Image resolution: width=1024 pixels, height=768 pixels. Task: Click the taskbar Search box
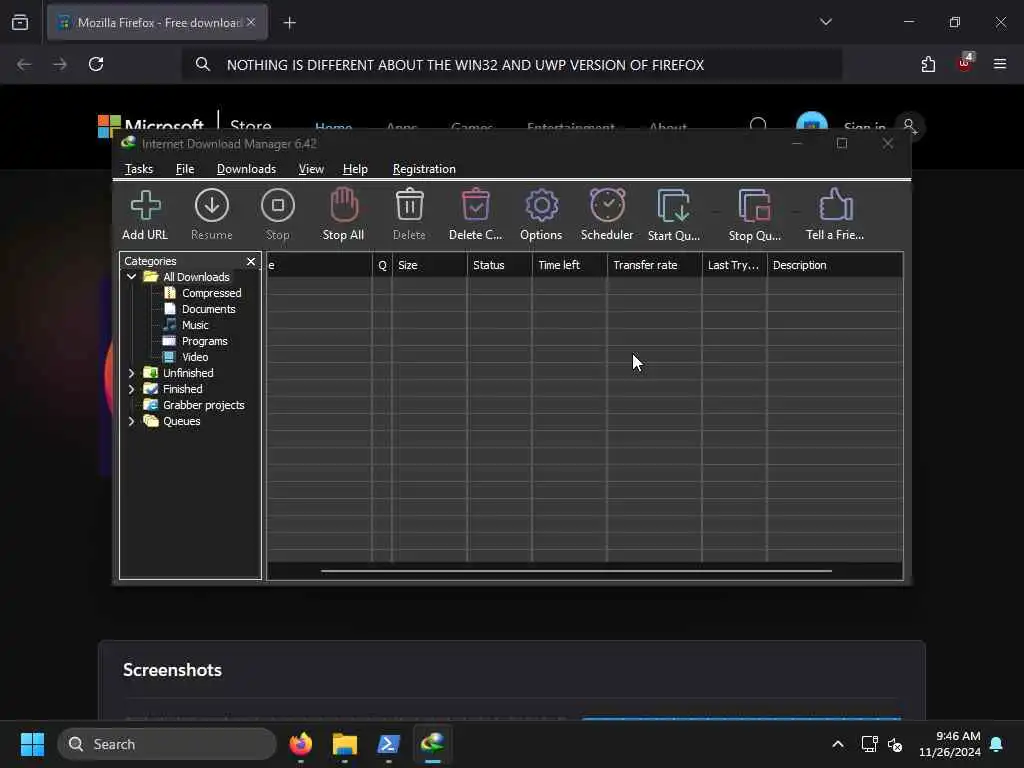[167, 744]
